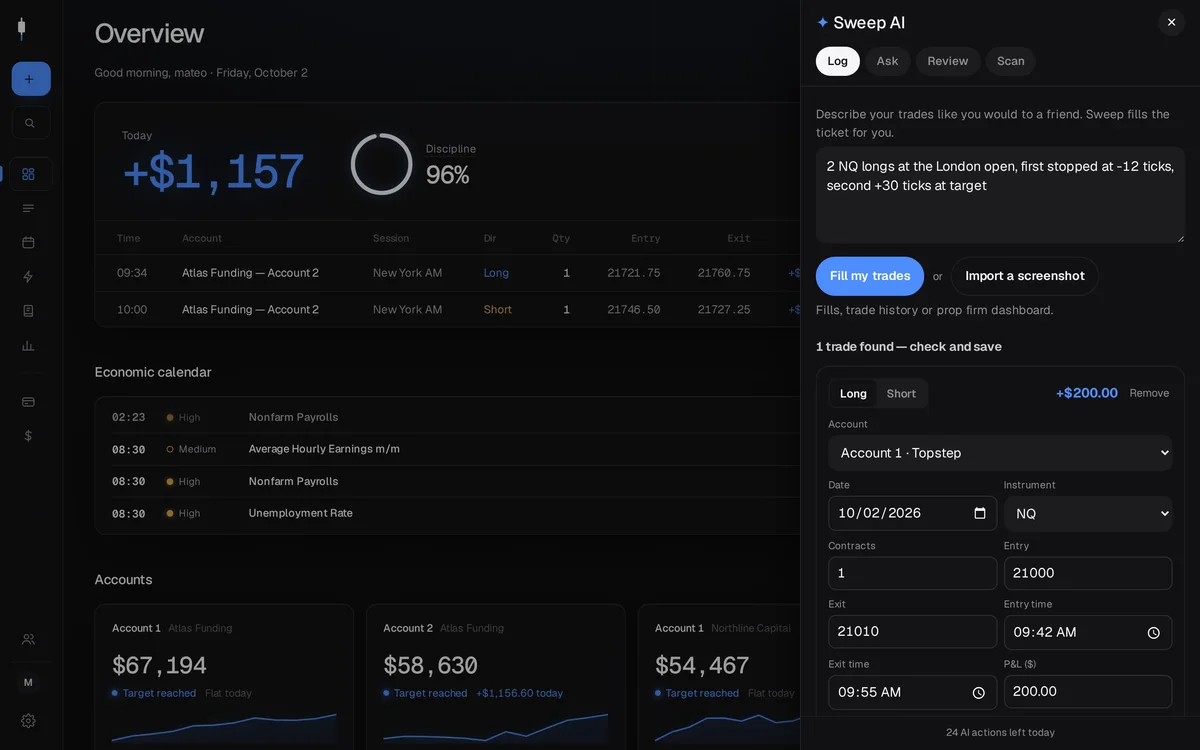Click the P&L field 200.00
The width and height of the screenshot is (1200, 750).
(x=1088, y=691)
